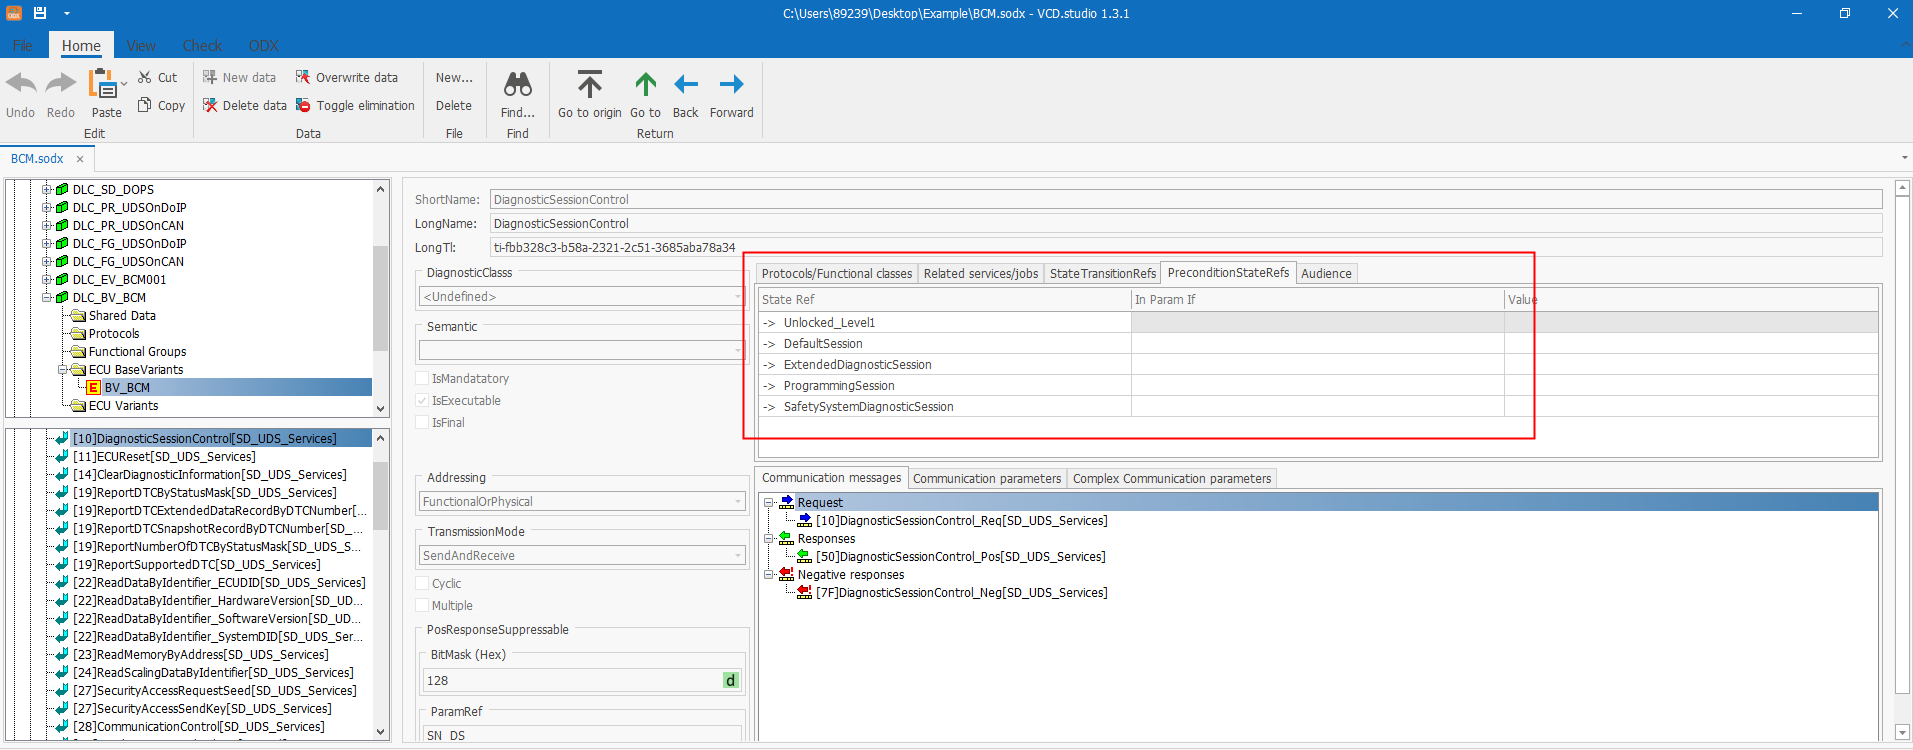
Task: Select the ProgrammingSession state row
Action: (1318, 386)
